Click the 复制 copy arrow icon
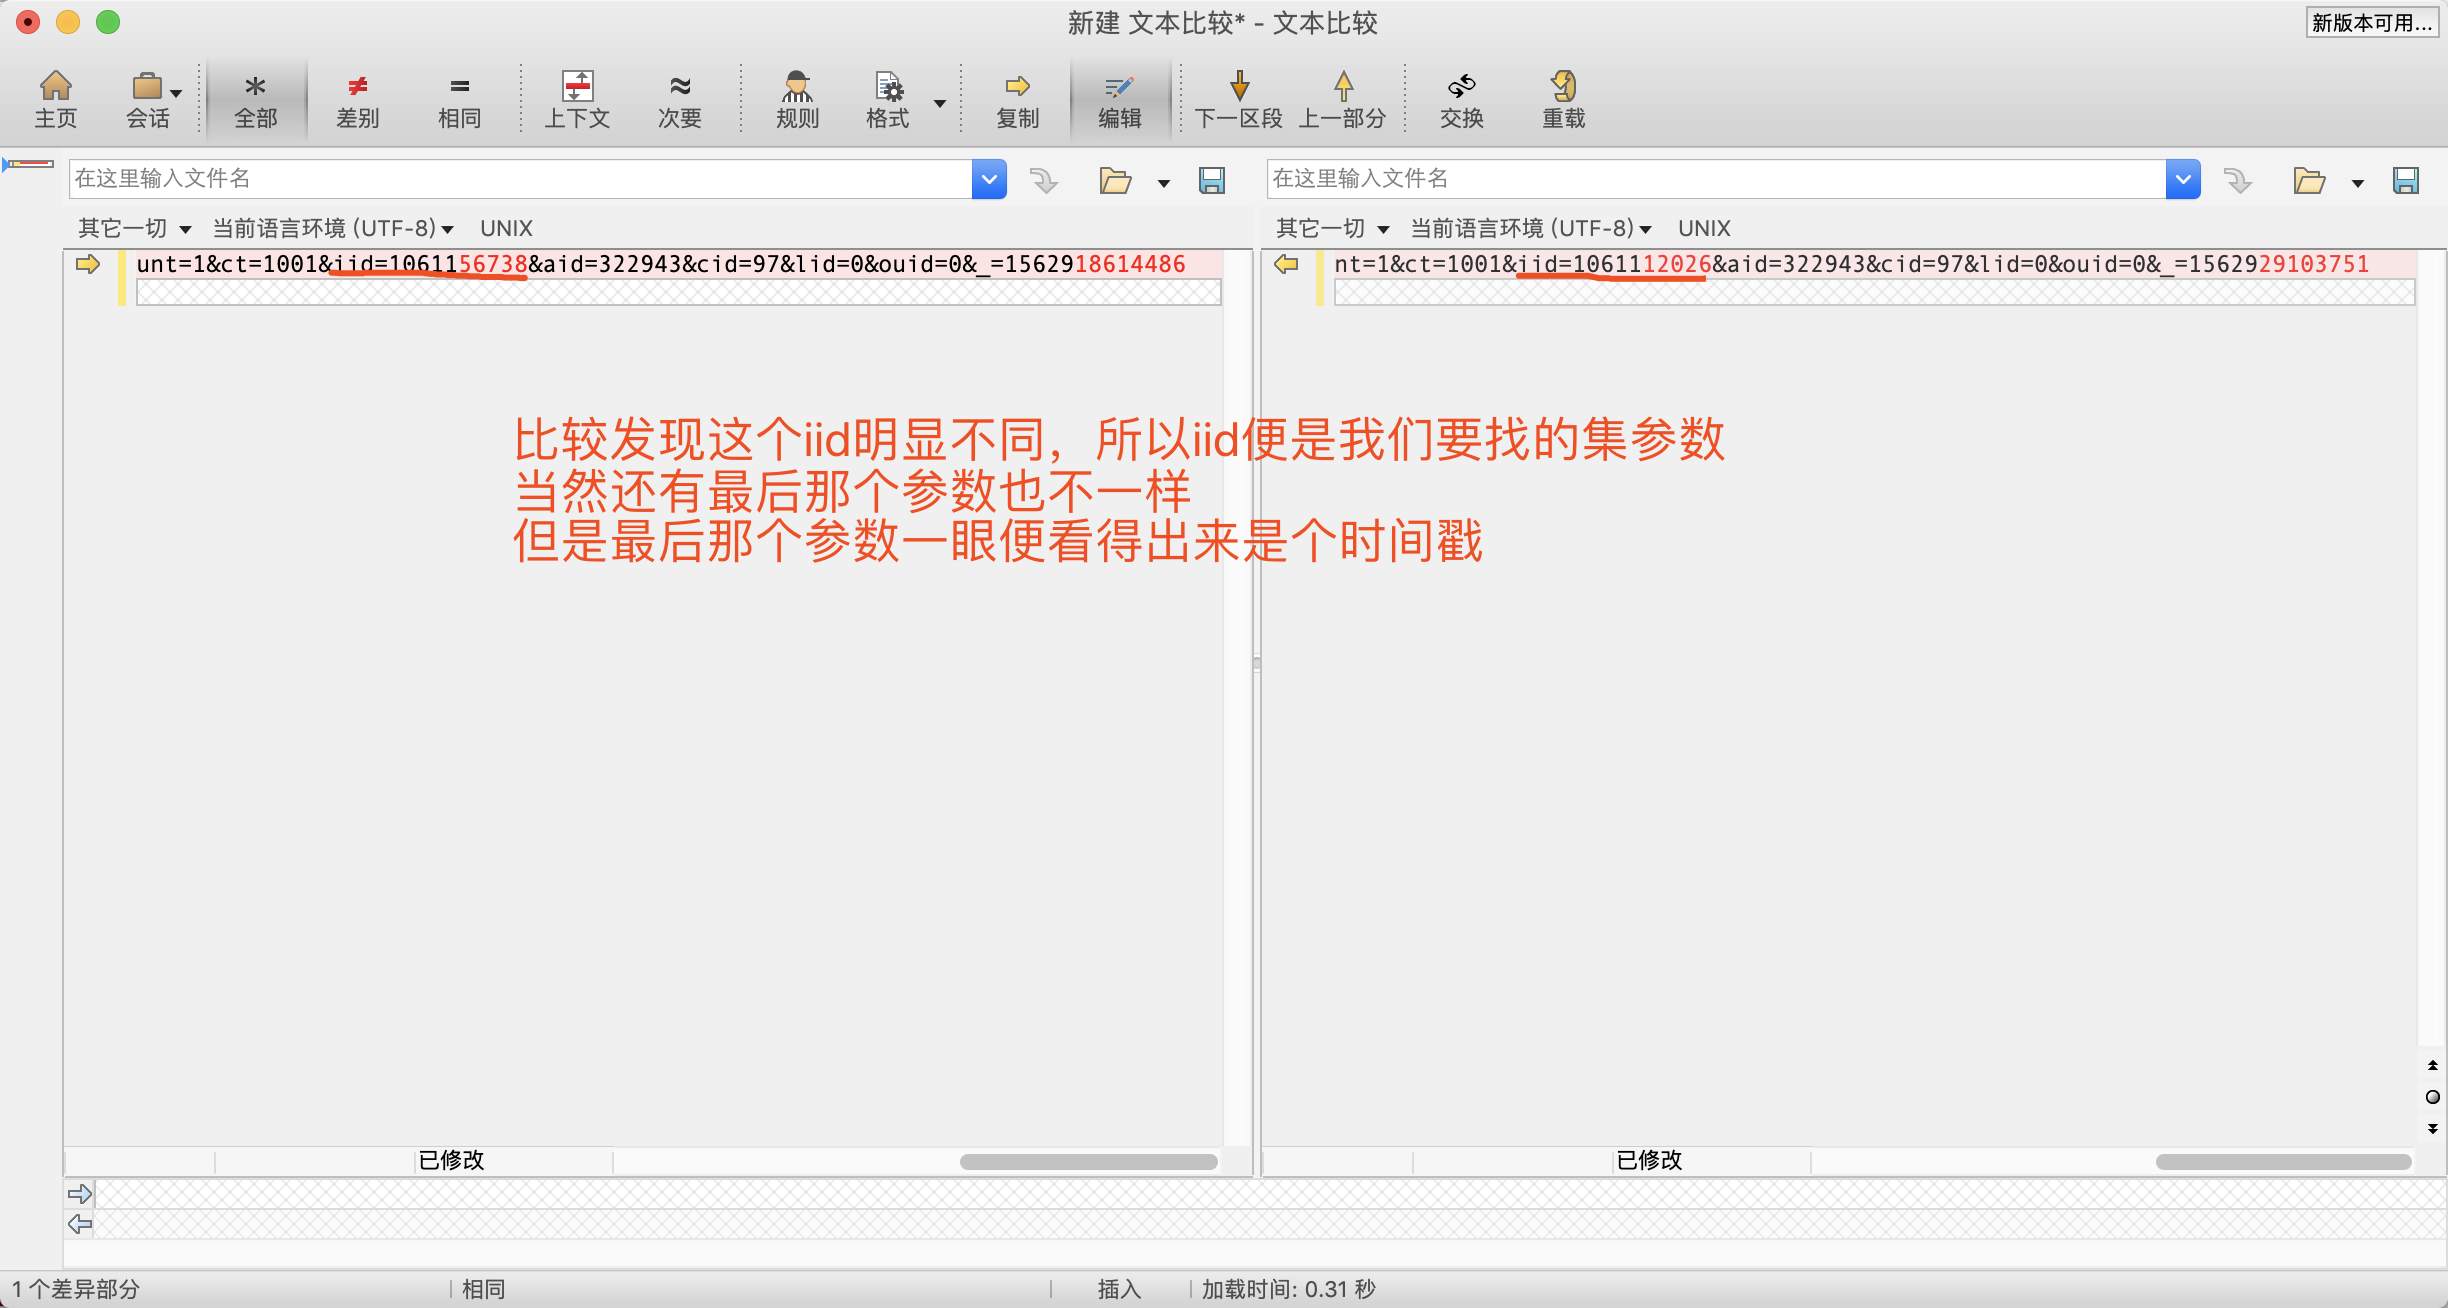Viewport: 2448px width, 1308px height. point(1018,99)
